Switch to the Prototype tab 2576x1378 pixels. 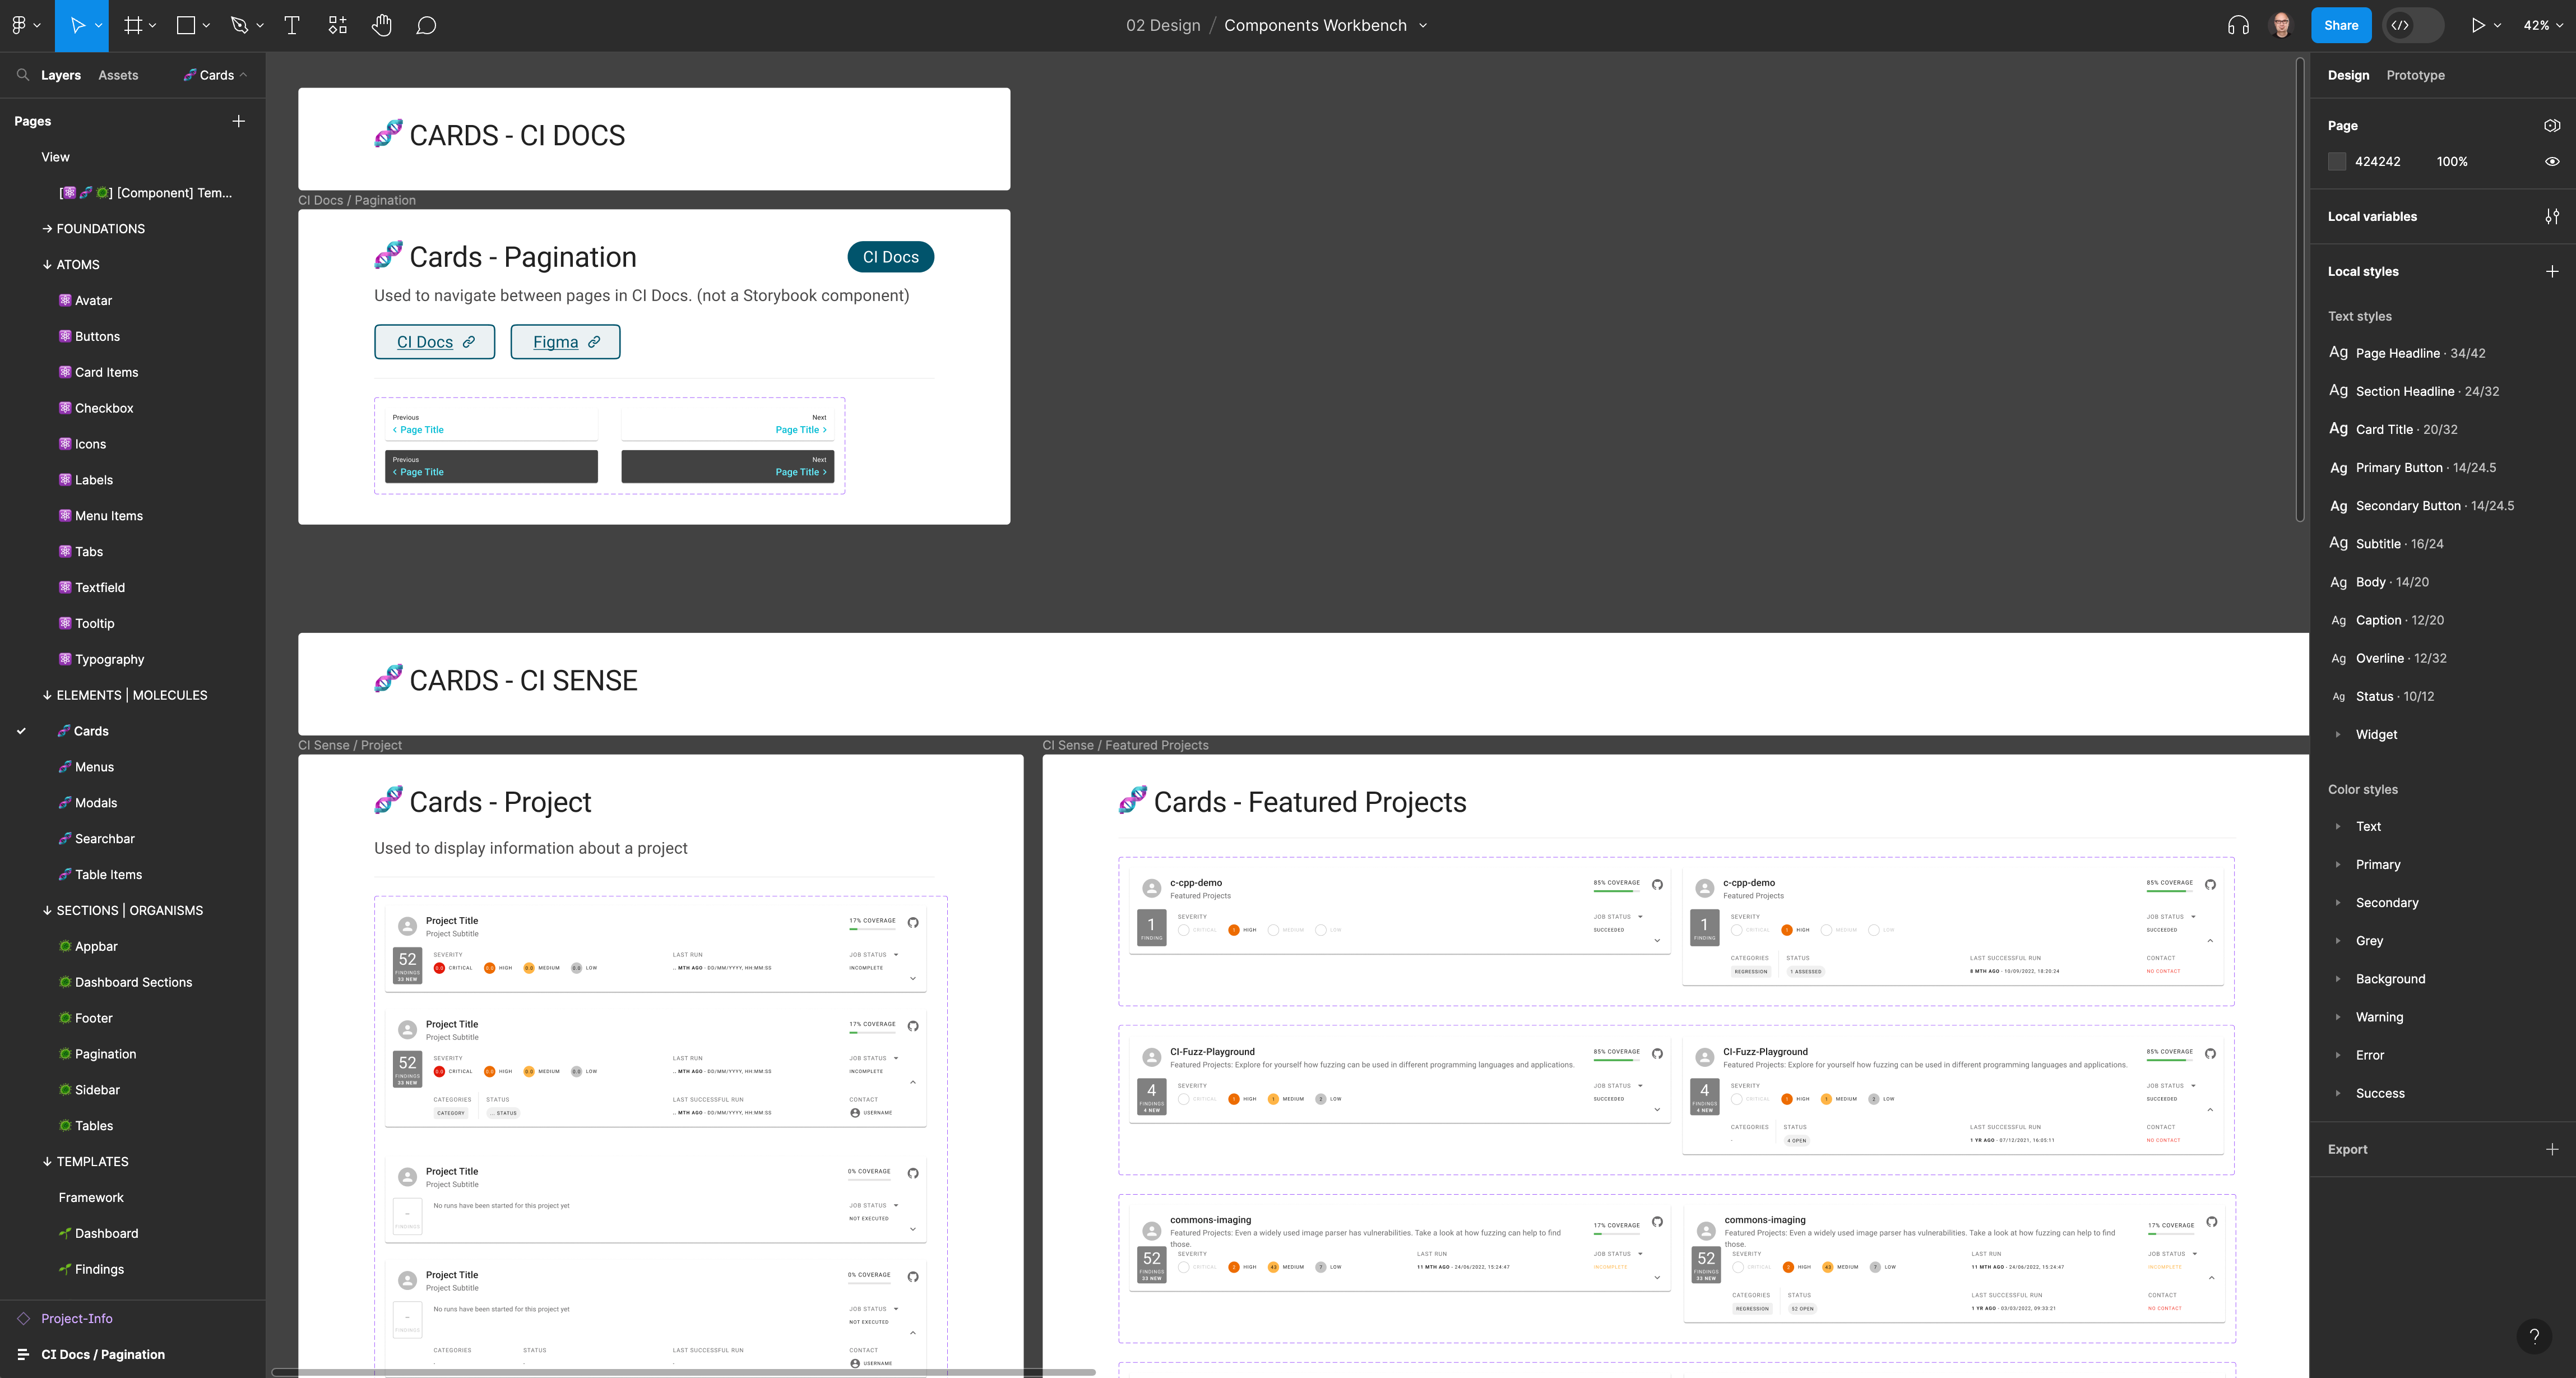(2415, 75)
